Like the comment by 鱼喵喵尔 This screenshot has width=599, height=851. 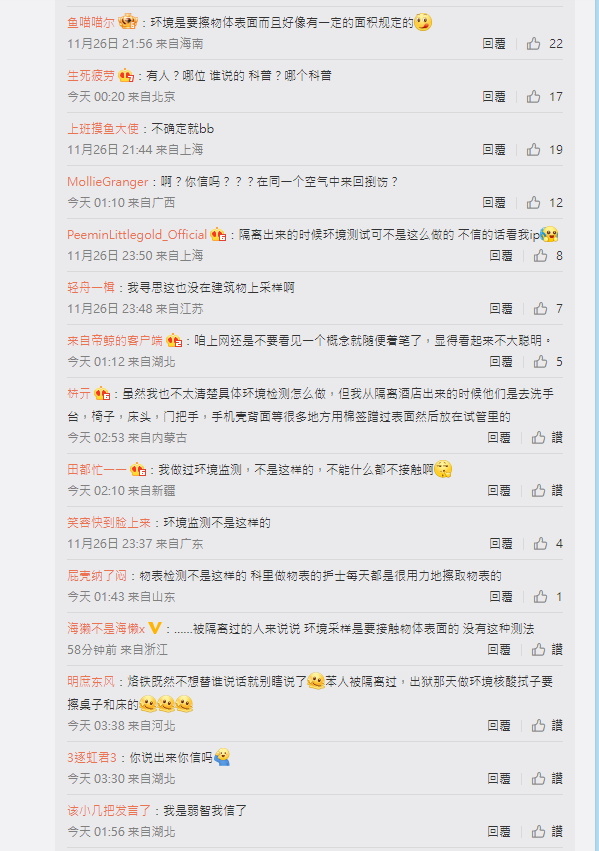tap(533, 43)
